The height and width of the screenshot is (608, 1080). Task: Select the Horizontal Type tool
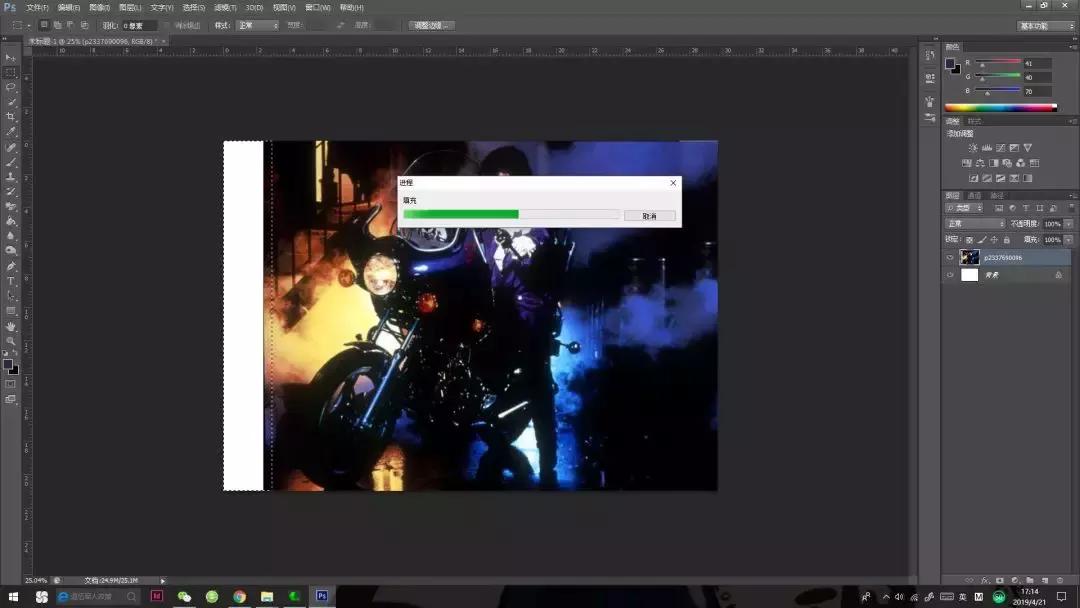click(x=11, y=281)
